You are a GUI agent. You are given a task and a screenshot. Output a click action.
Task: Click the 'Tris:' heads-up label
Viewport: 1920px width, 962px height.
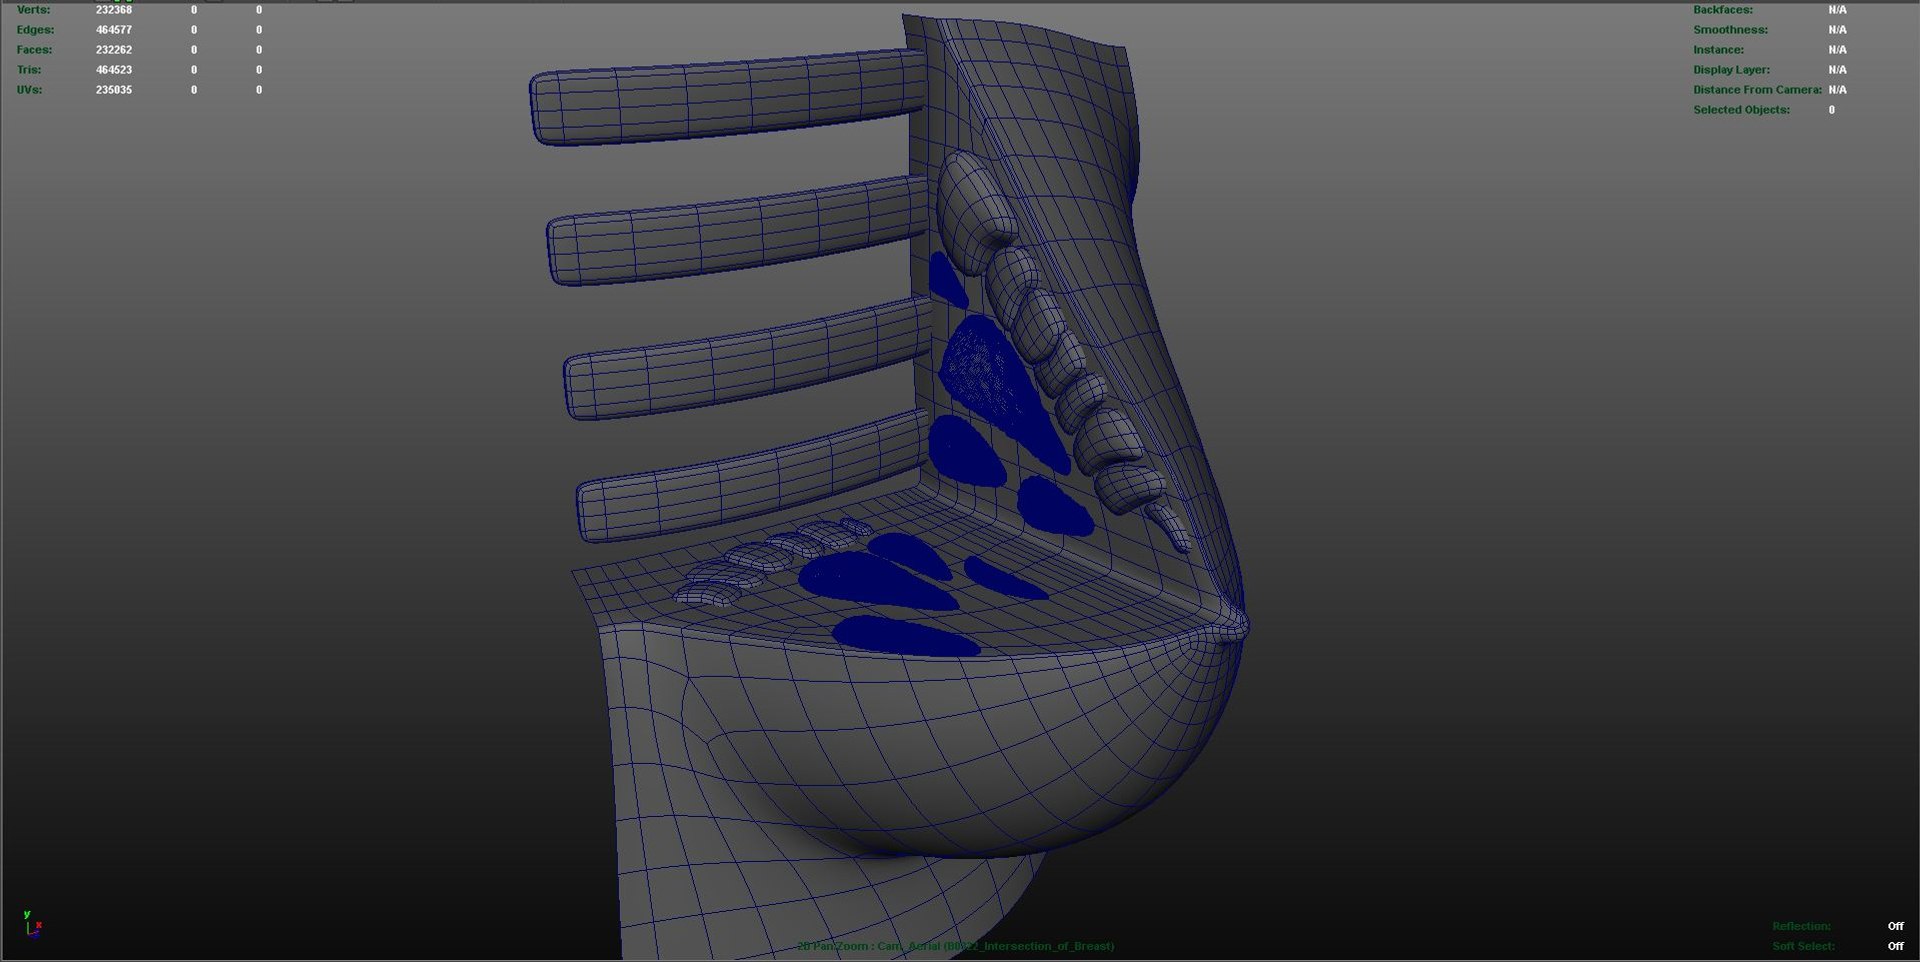pos(29,70)
